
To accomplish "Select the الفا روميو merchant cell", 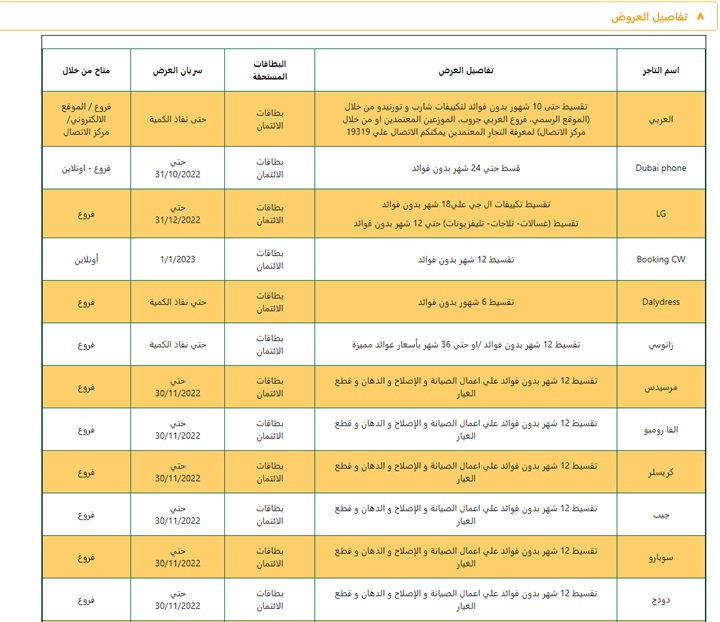I will click(661, 429).
